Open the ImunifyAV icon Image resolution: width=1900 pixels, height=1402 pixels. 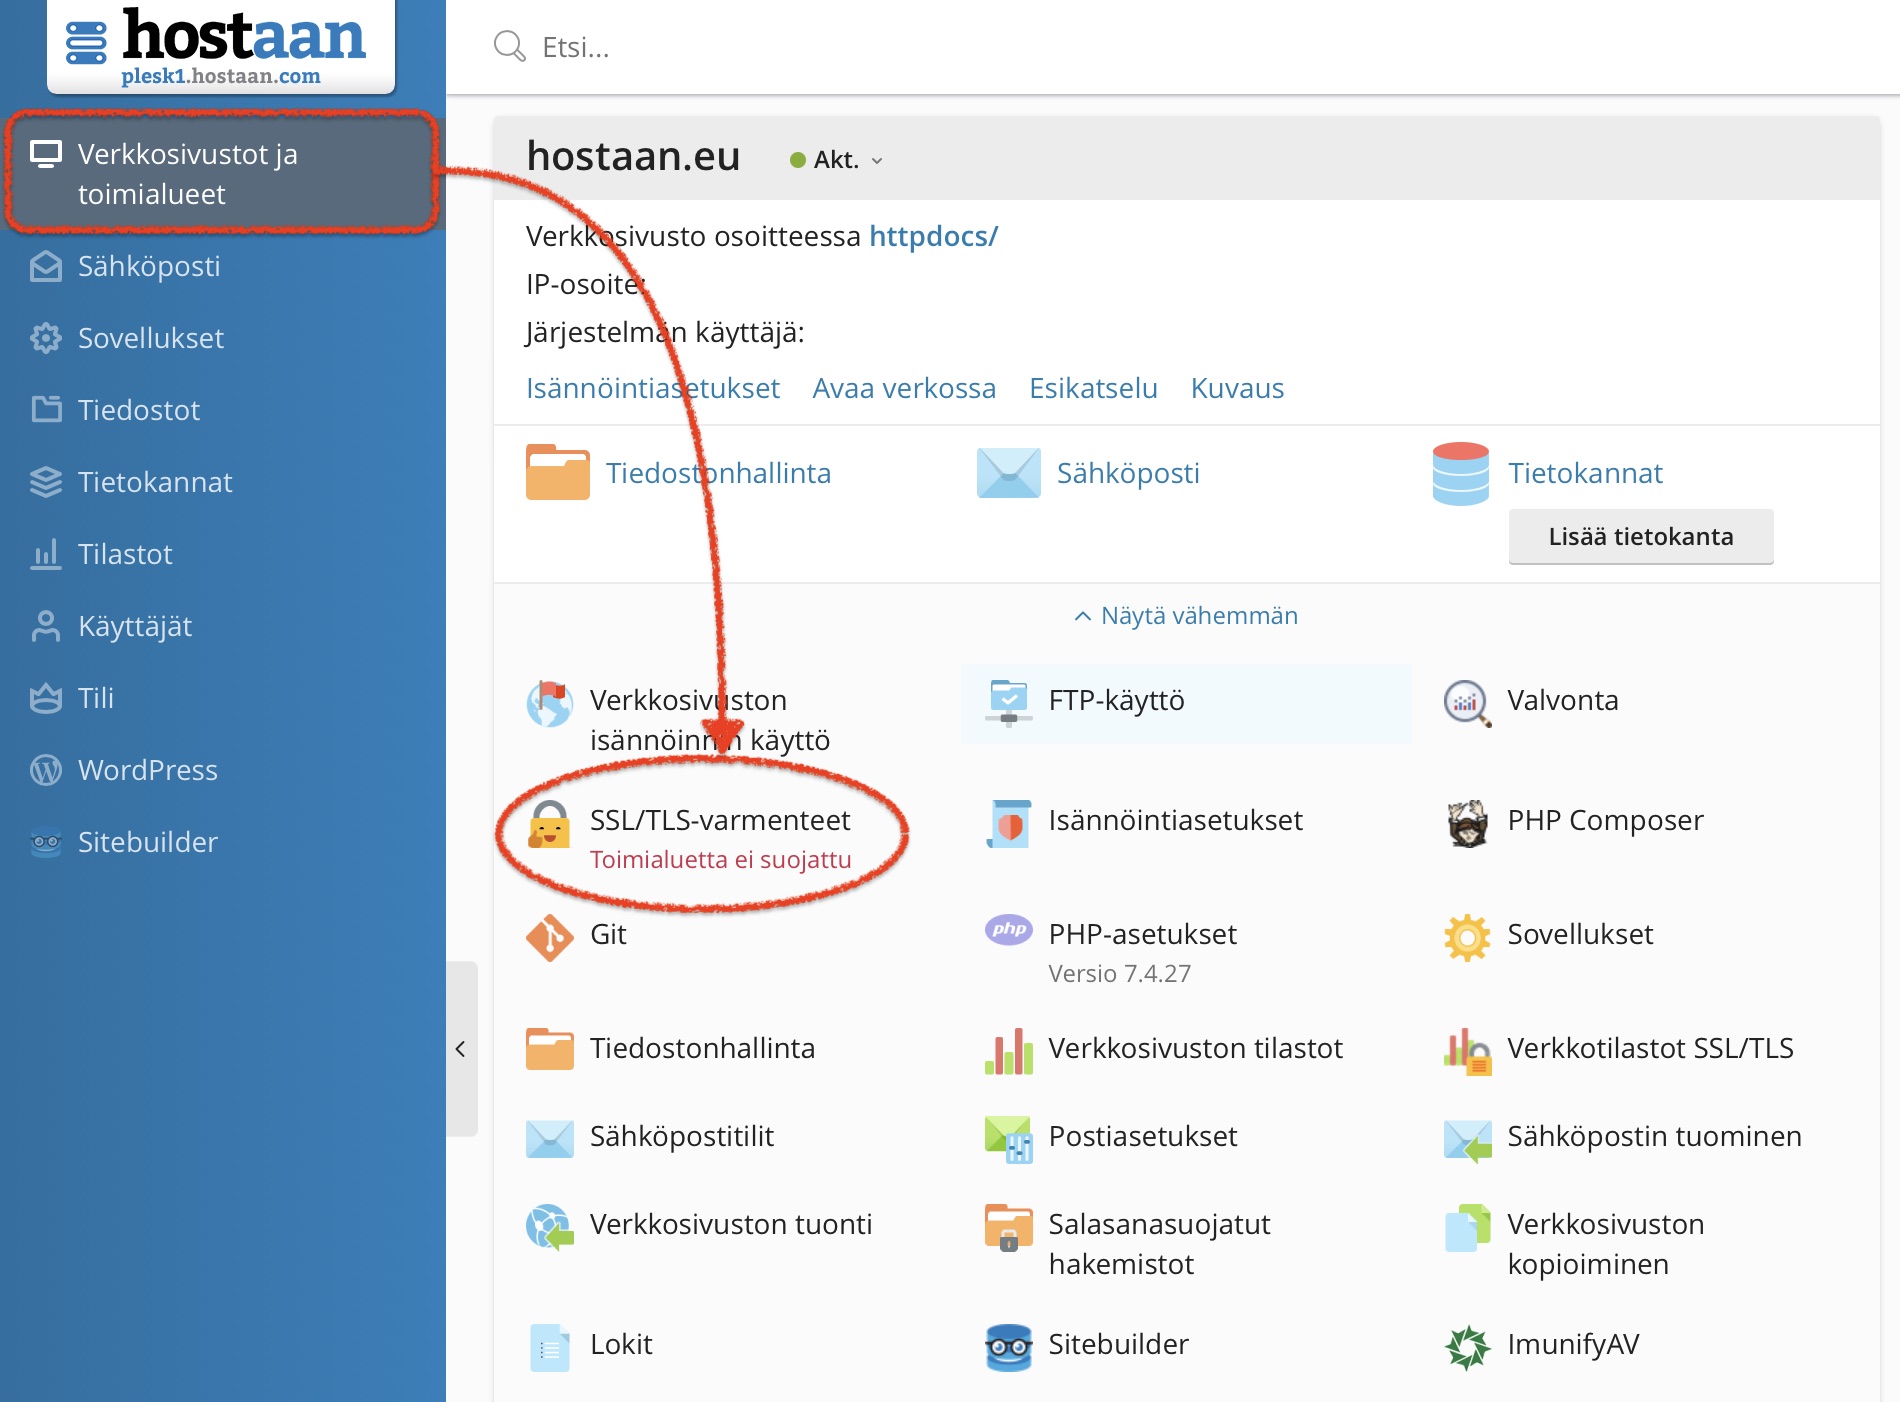pos(1467,1347)
